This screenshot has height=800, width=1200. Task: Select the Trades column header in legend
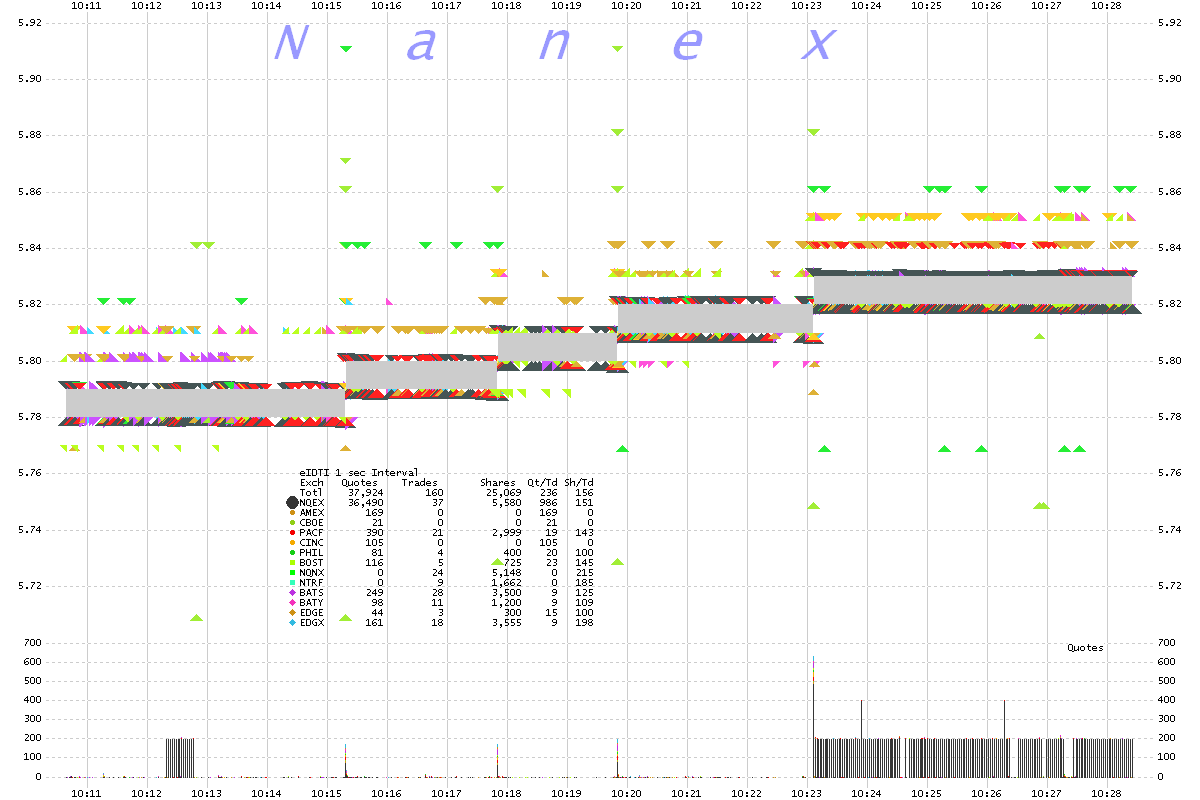[419, 483]
